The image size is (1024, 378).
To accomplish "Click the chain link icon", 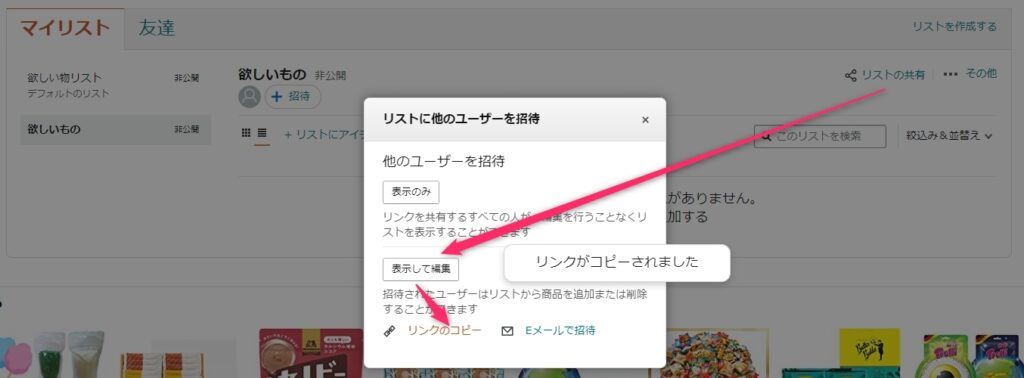I will (390, 331).
